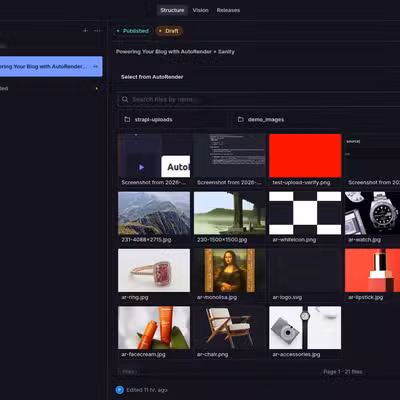
Task: Open the strapi-uploads folder
Action: 173,119
